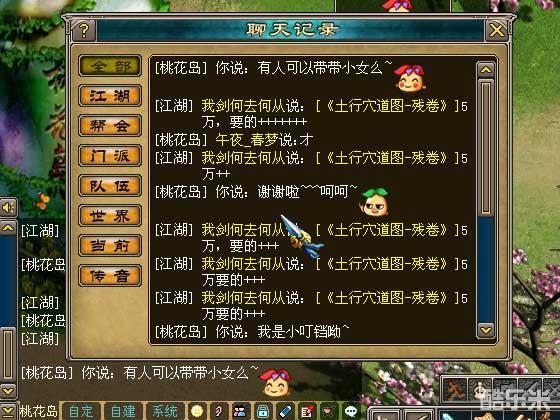Open the help question mark icon
Screen dimensions: 560x420
(84, 31)
